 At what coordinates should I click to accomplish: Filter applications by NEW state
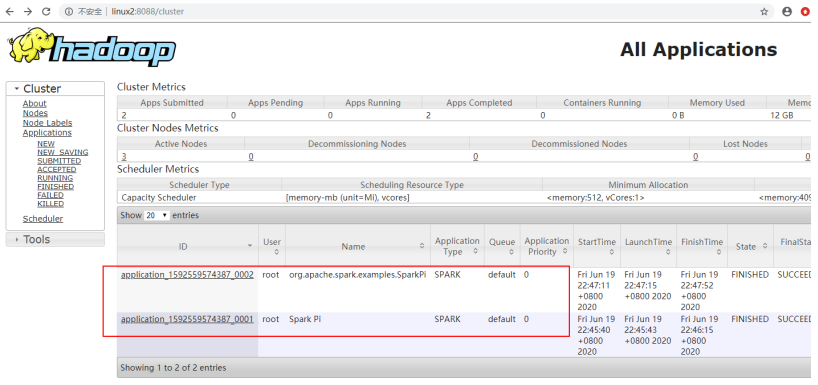point(46,144)
